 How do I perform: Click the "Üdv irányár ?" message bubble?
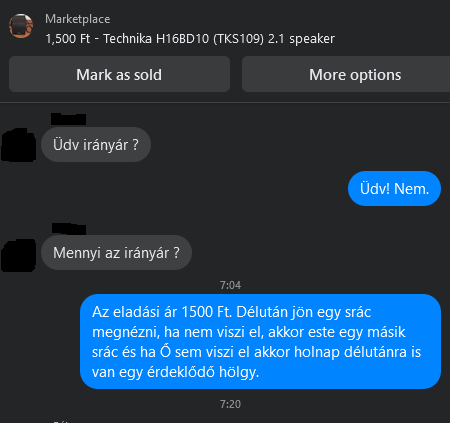click(x=96, y=145)
